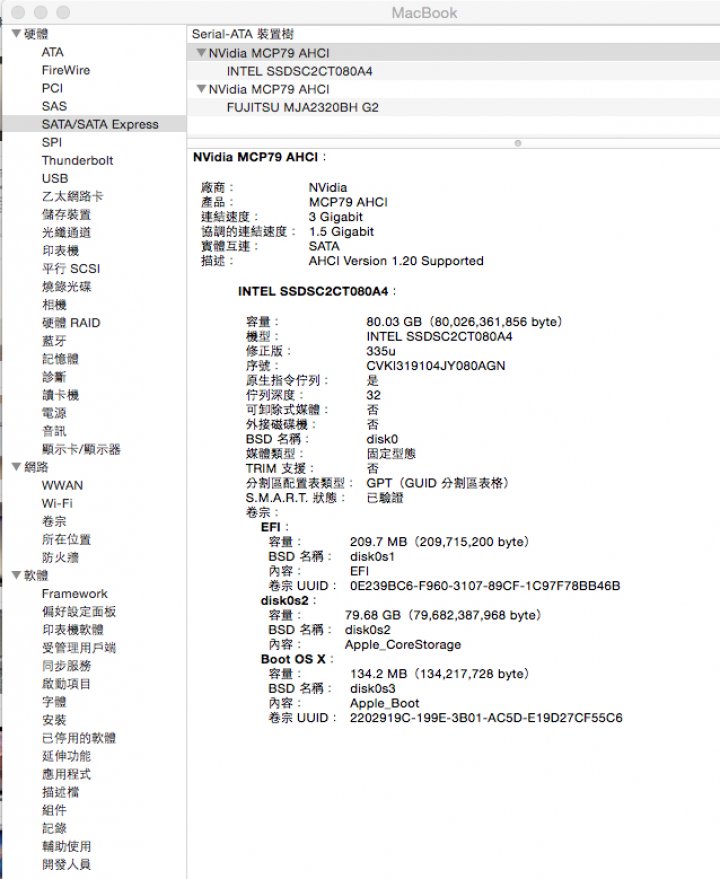The height and width of the screenshot is (879, 720).
Task: Click the pane divider handle dot
Action: (518, 143)
